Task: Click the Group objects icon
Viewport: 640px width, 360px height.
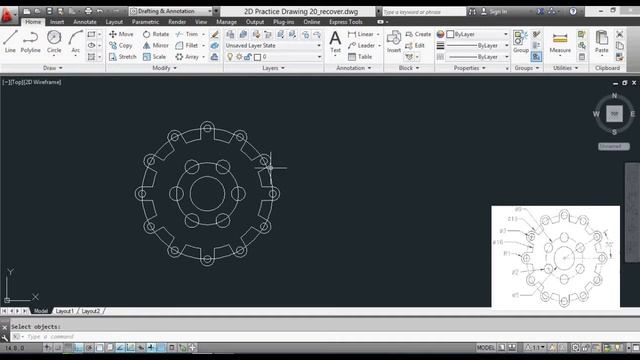Action: 520,42
